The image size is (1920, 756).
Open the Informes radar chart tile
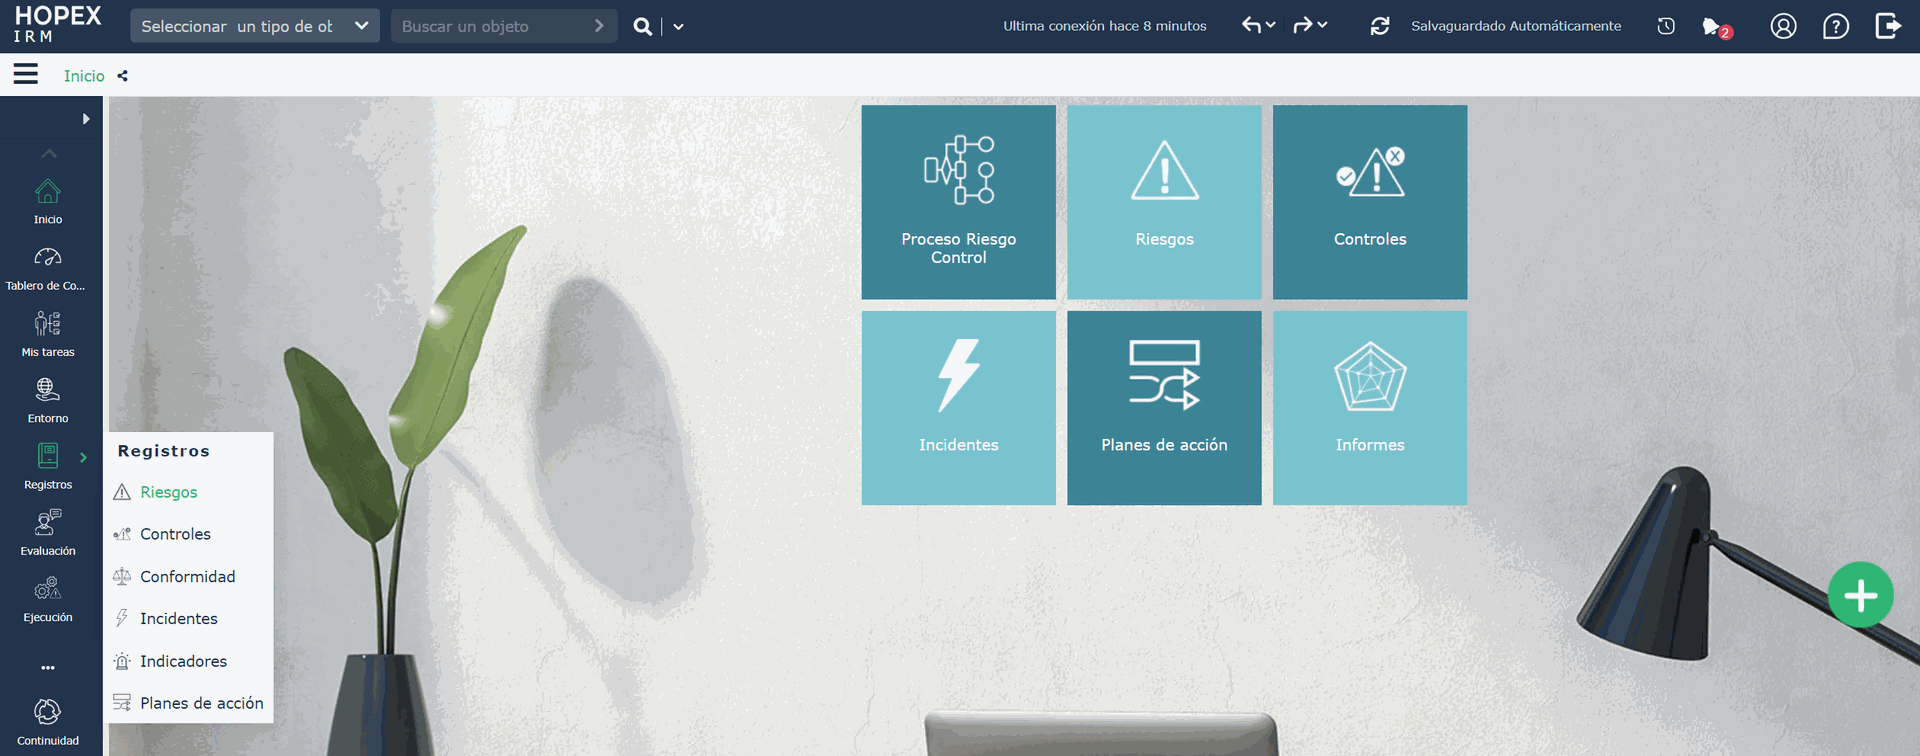pyautogui.click(x=1370, y=408)
